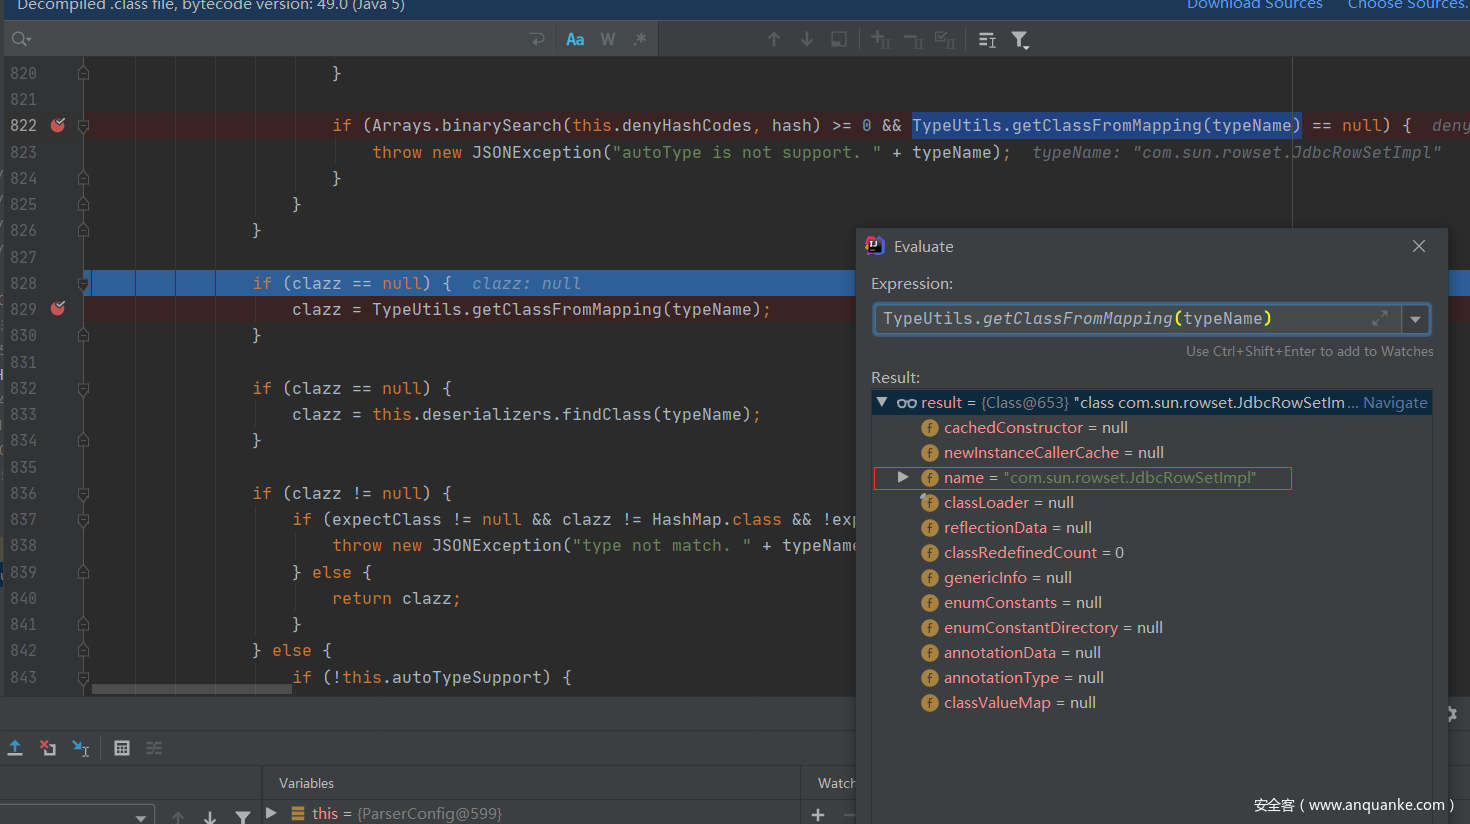Toggle Words-only search option
This screenshot has height=824, width=1470.
[607, 40]
